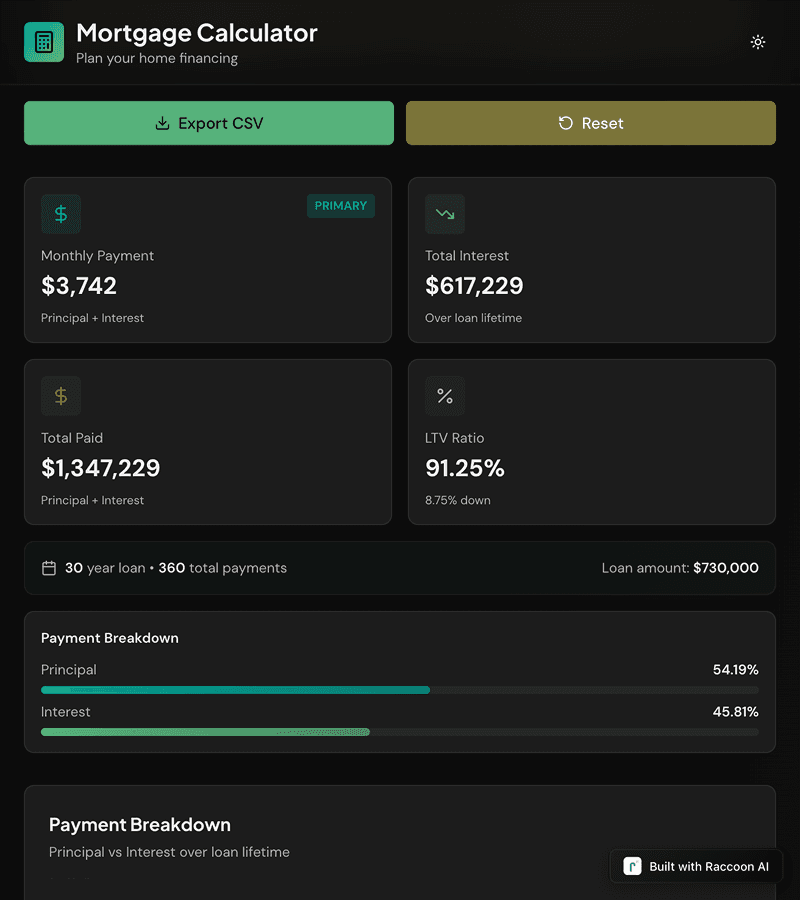Image resolution: width=800 pixels, height=900 pixels.
Task: Select the PRIMARY badge
Action: pyautogui.click(x=341, y=206)
